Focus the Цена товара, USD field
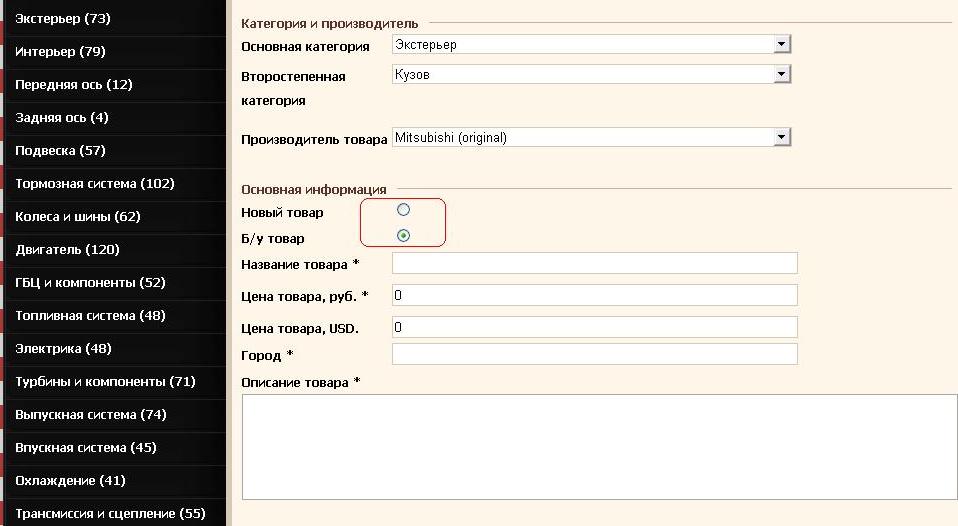The width and height of the screenshot is (958, 526). point(594,327)
